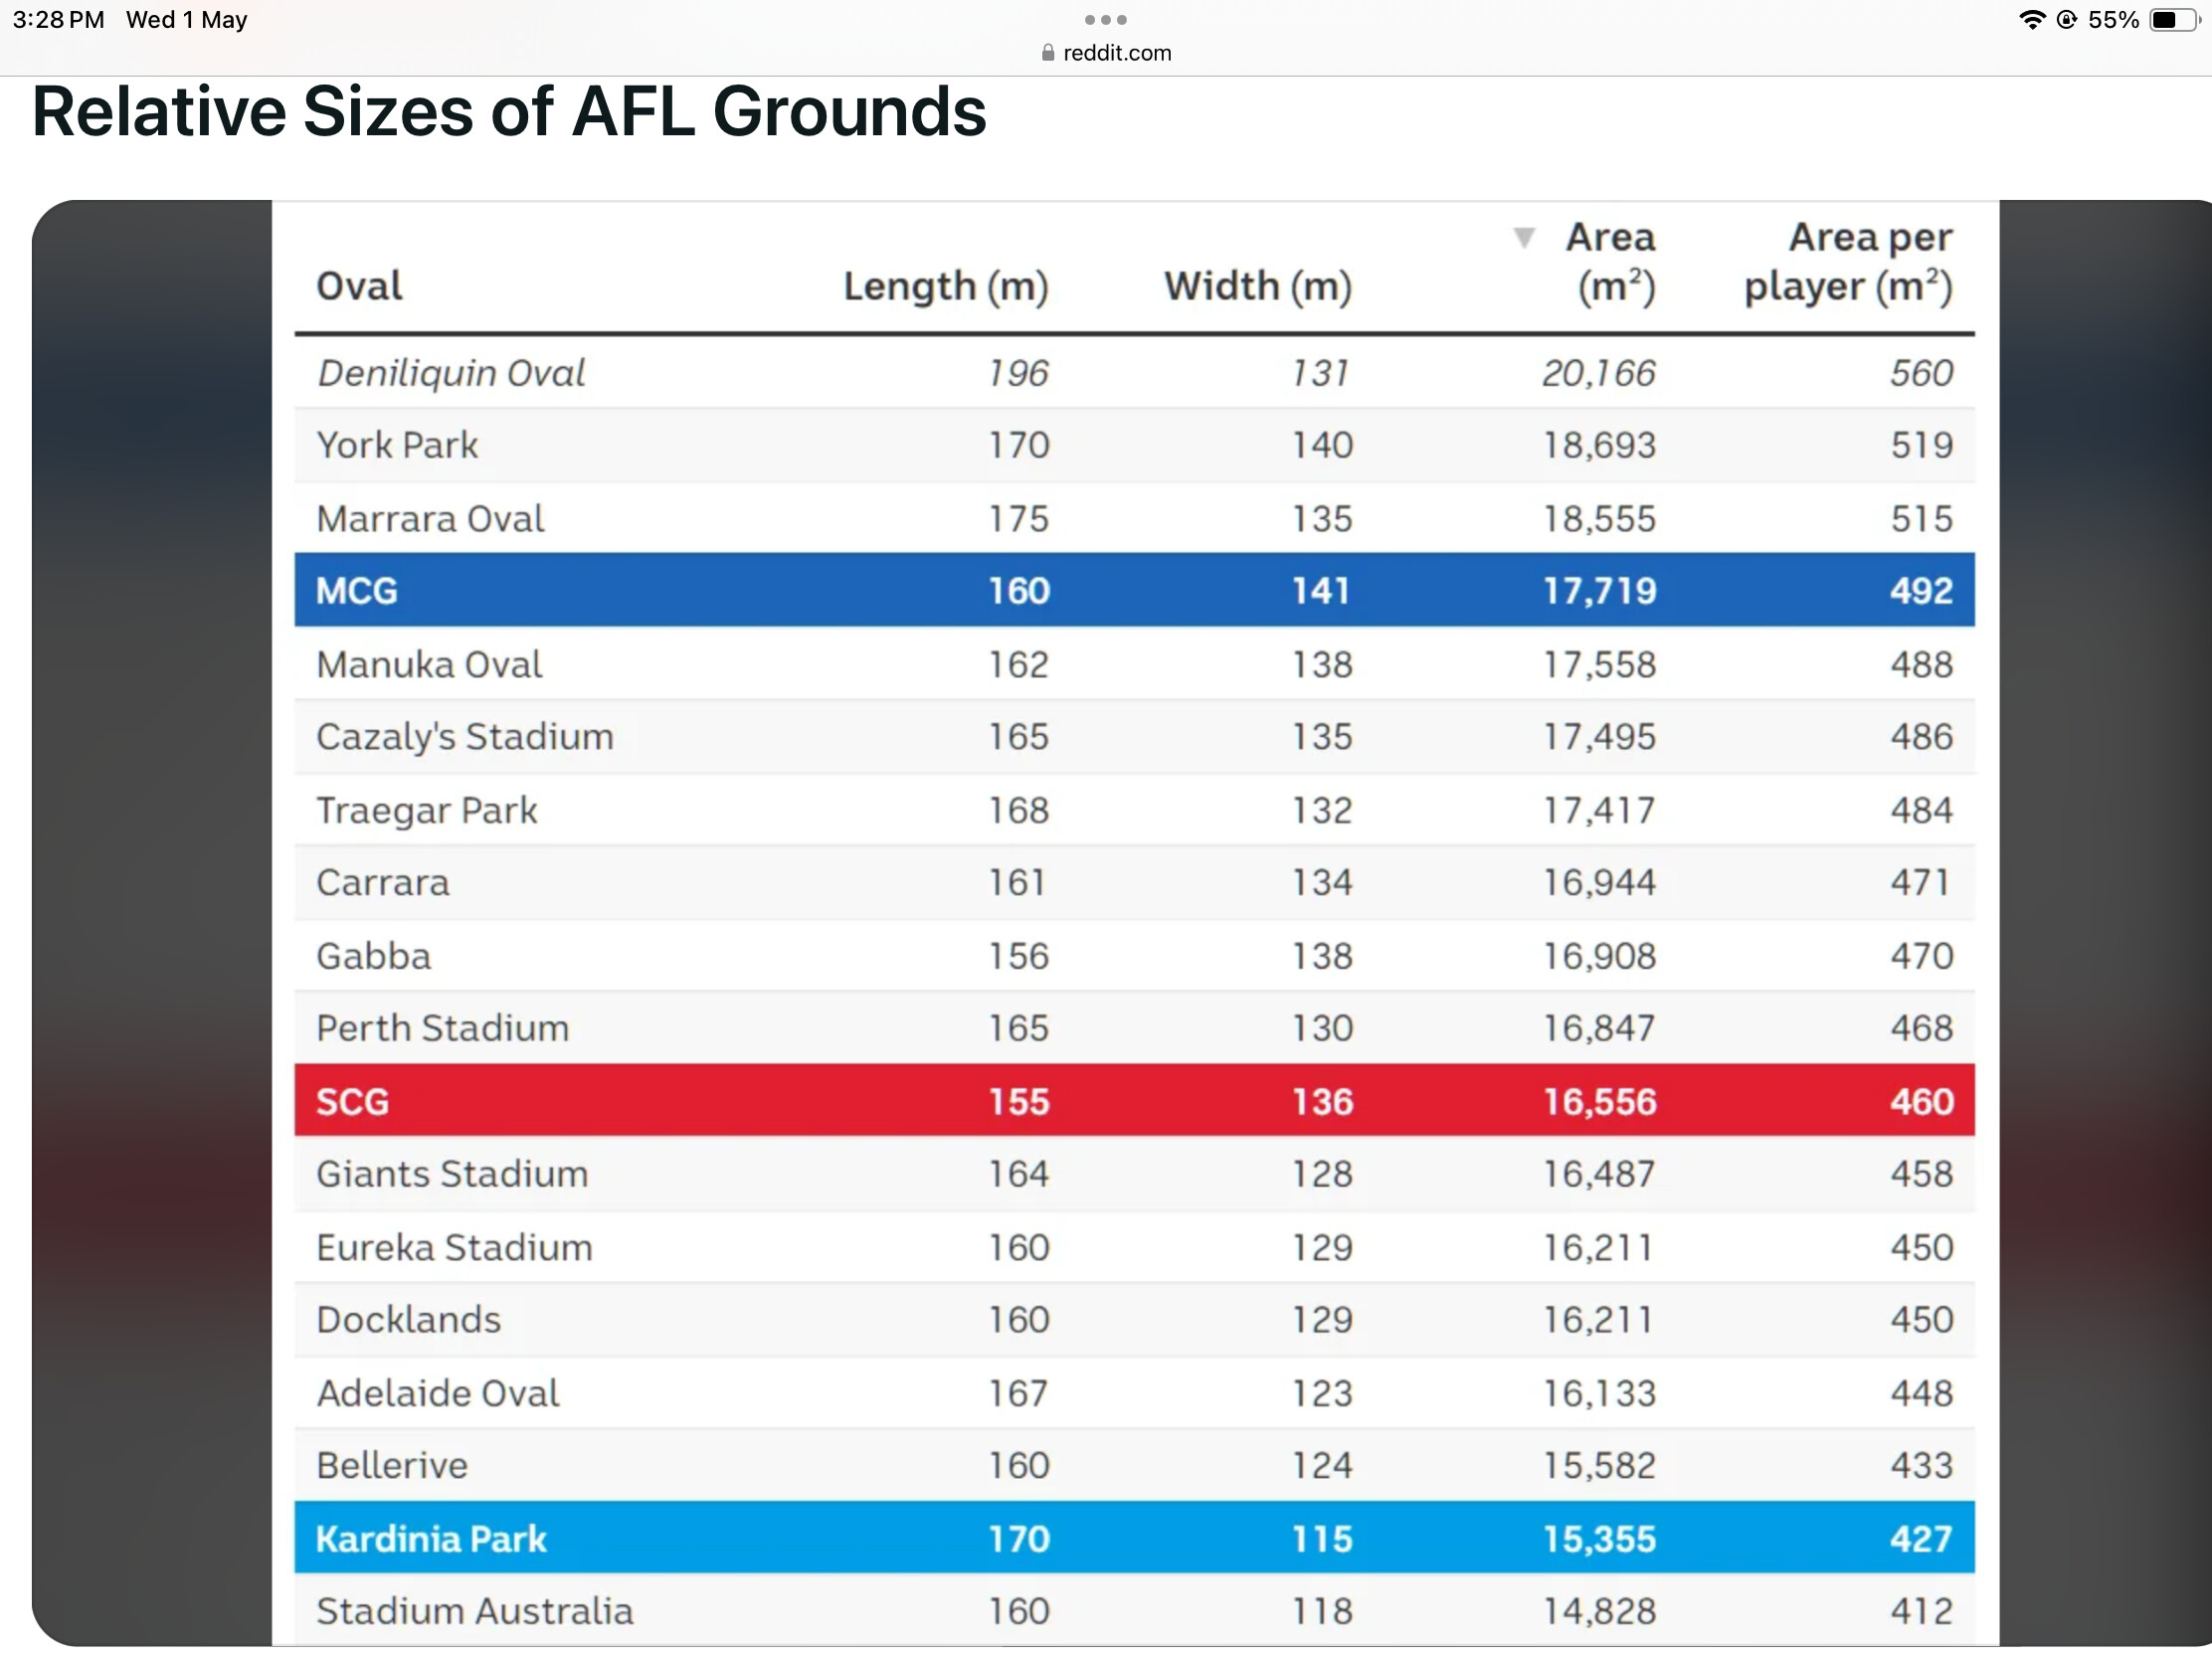This screenshot has width=2212, height=1659.
Task: Tap the orientation lock status icon
Action: pos(2067,20)
